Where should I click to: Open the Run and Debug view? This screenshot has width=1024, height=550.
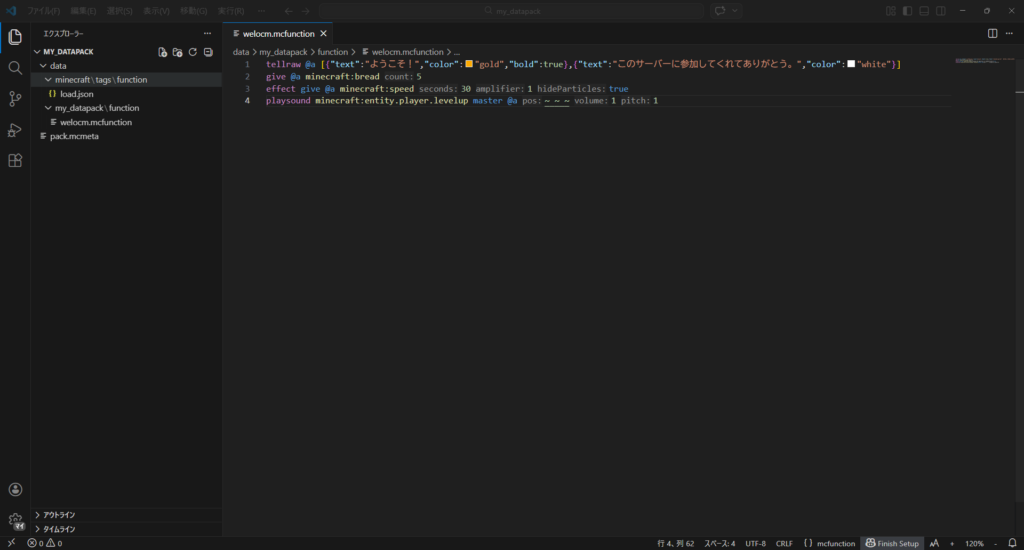click(15, 130)
